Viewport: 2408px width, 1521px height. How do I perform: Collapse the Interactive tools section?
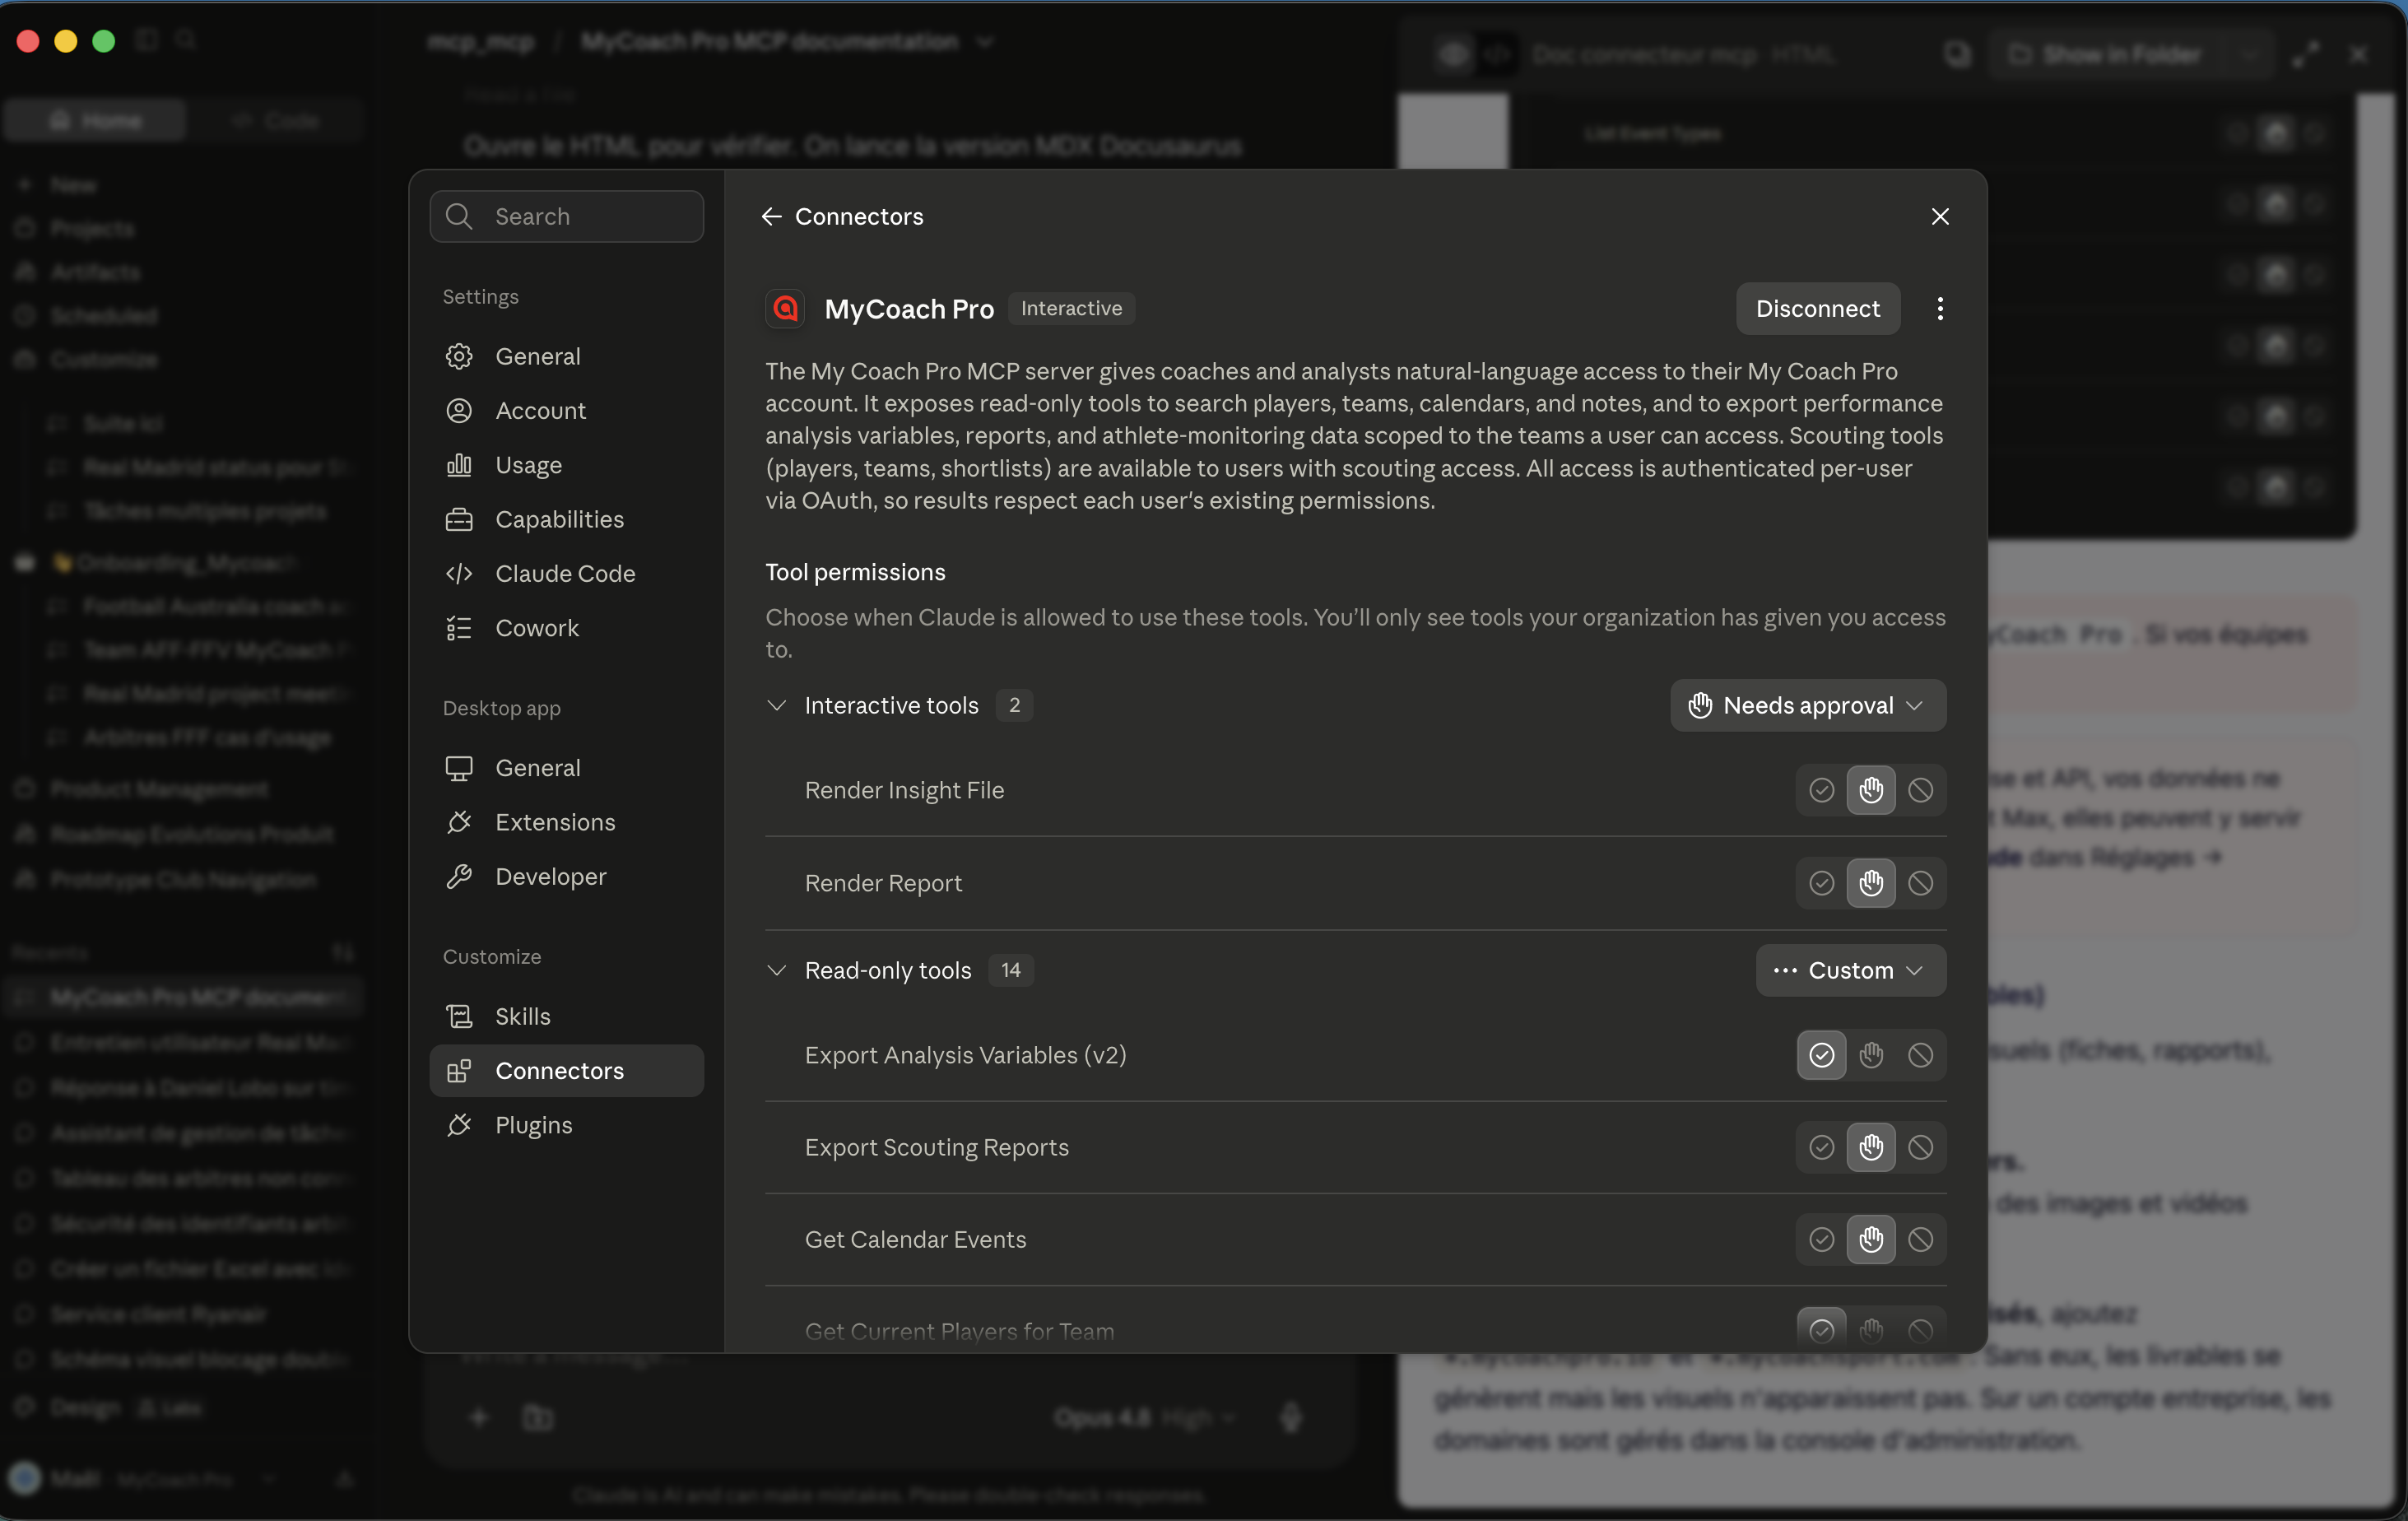[776, 705]
